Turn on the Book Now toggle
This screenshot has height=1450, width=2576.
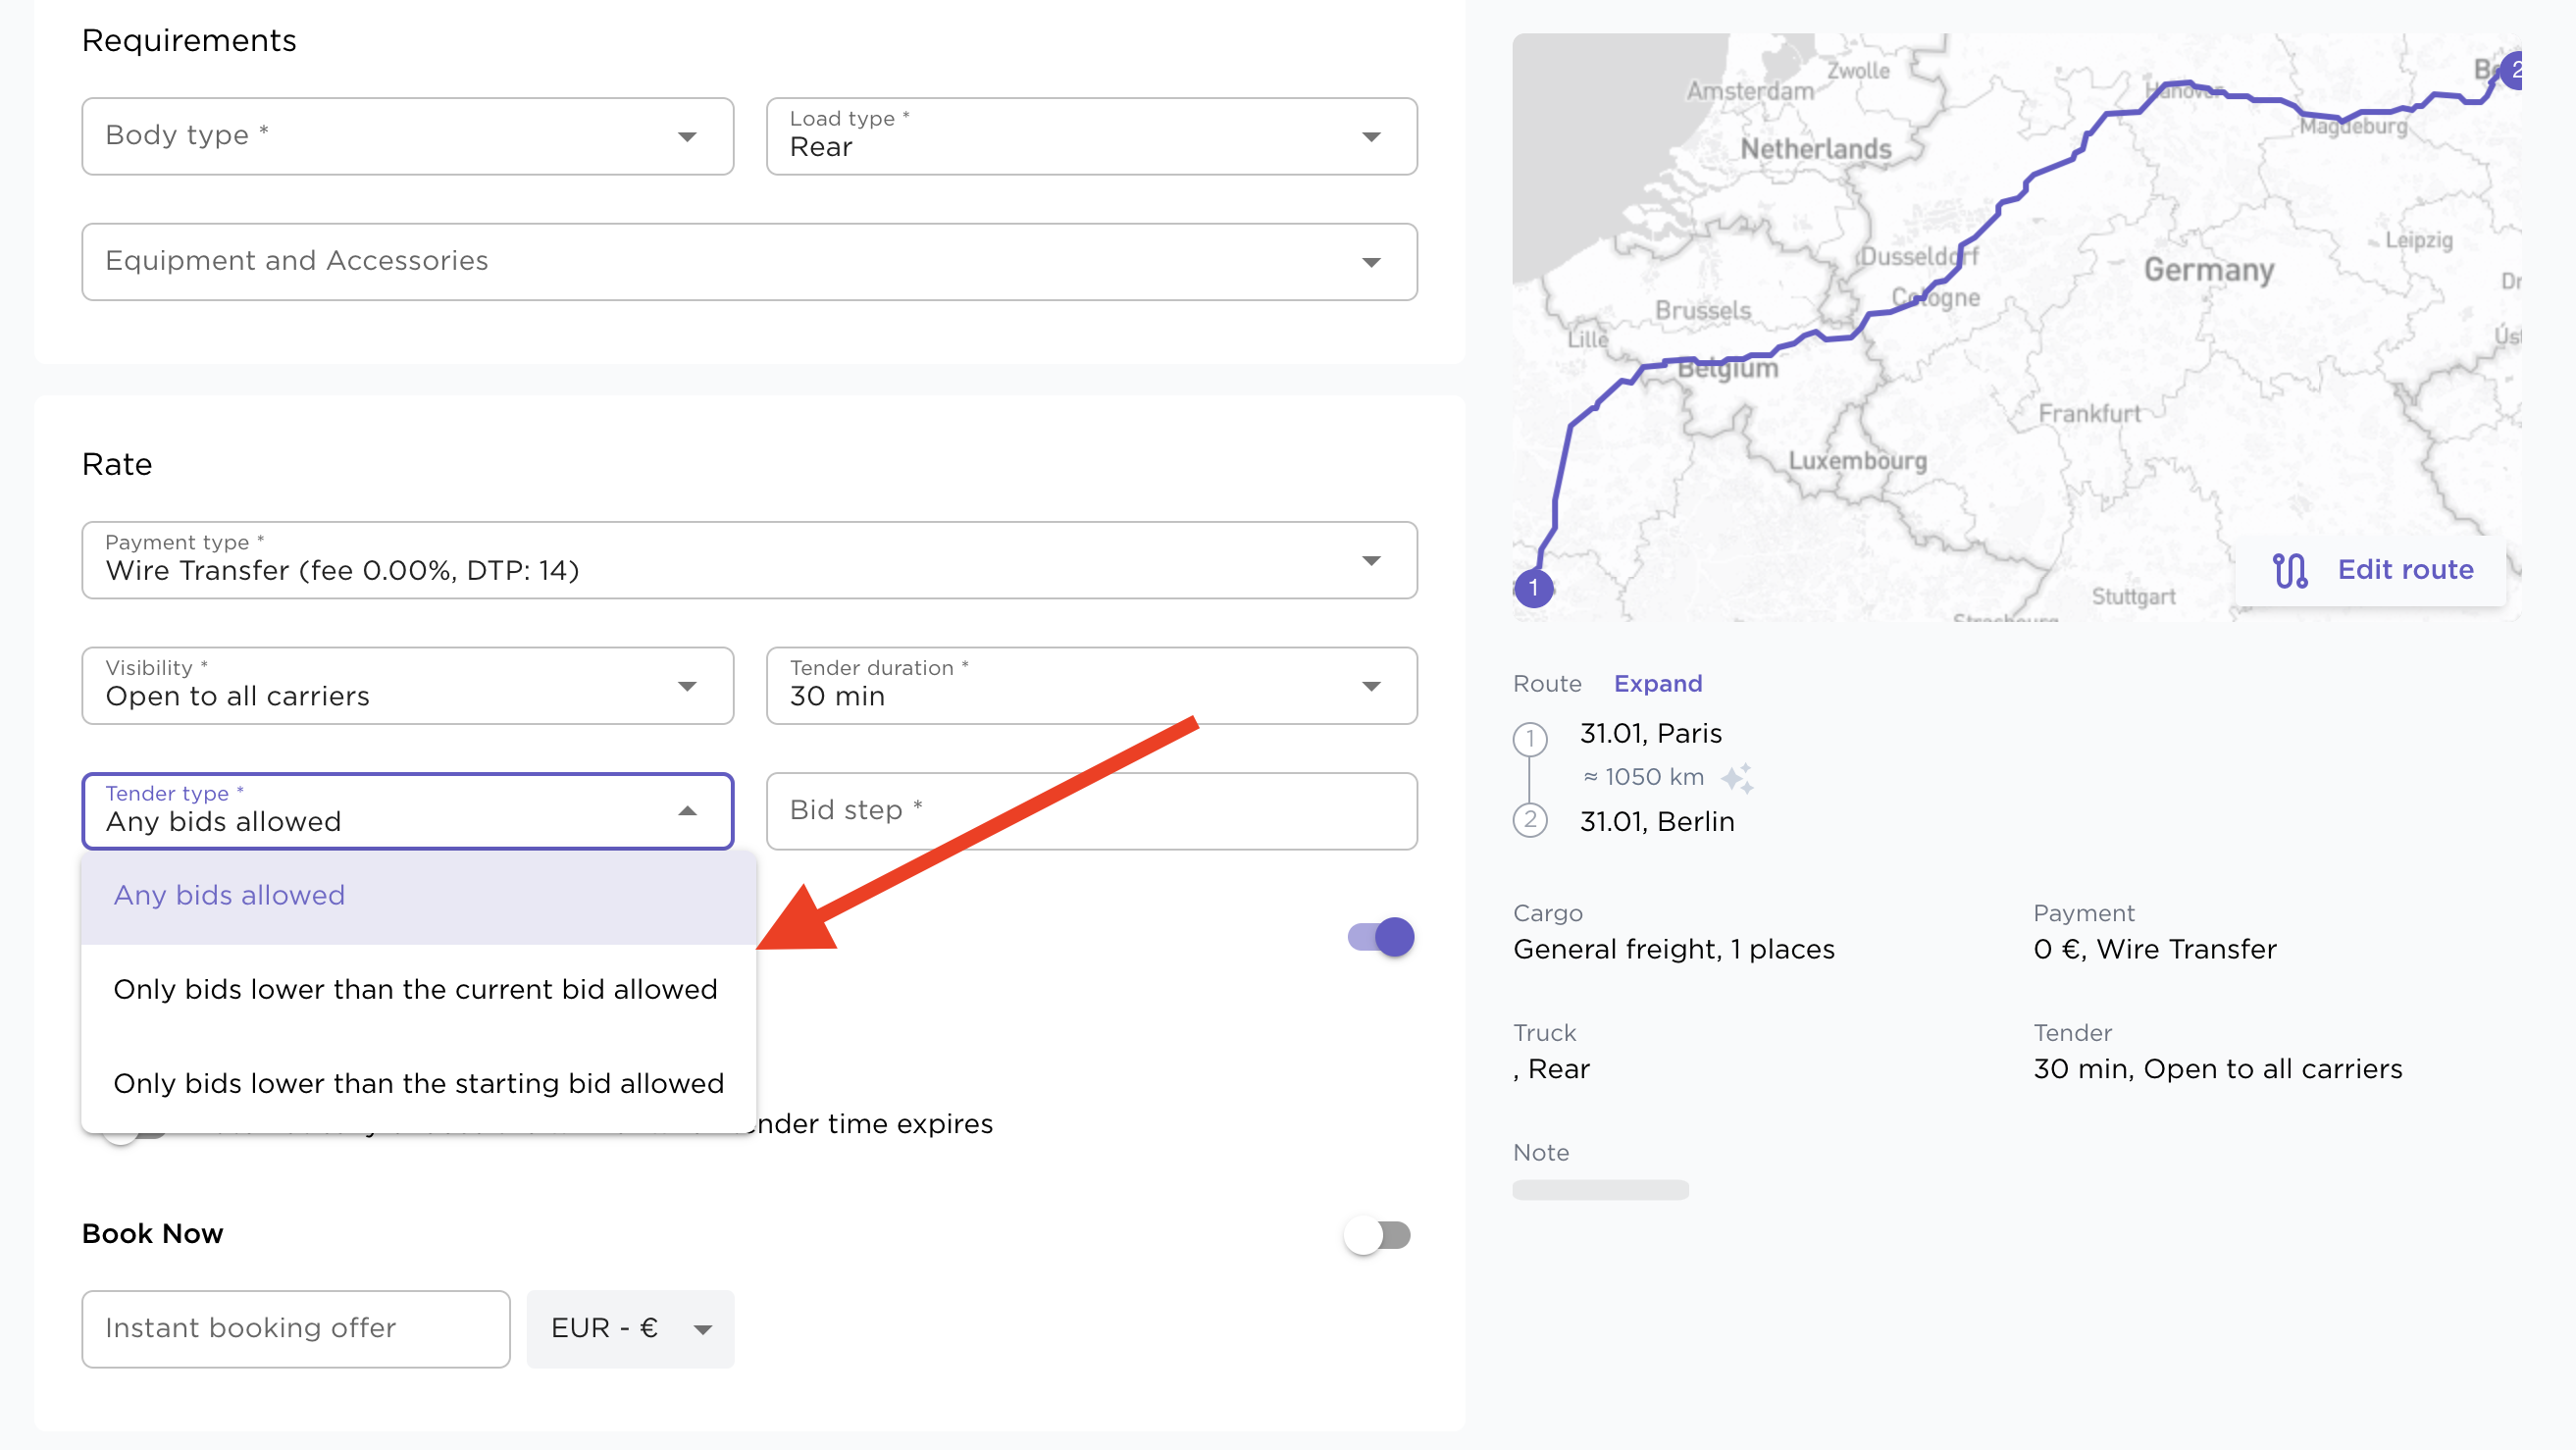(1377, 1236)
